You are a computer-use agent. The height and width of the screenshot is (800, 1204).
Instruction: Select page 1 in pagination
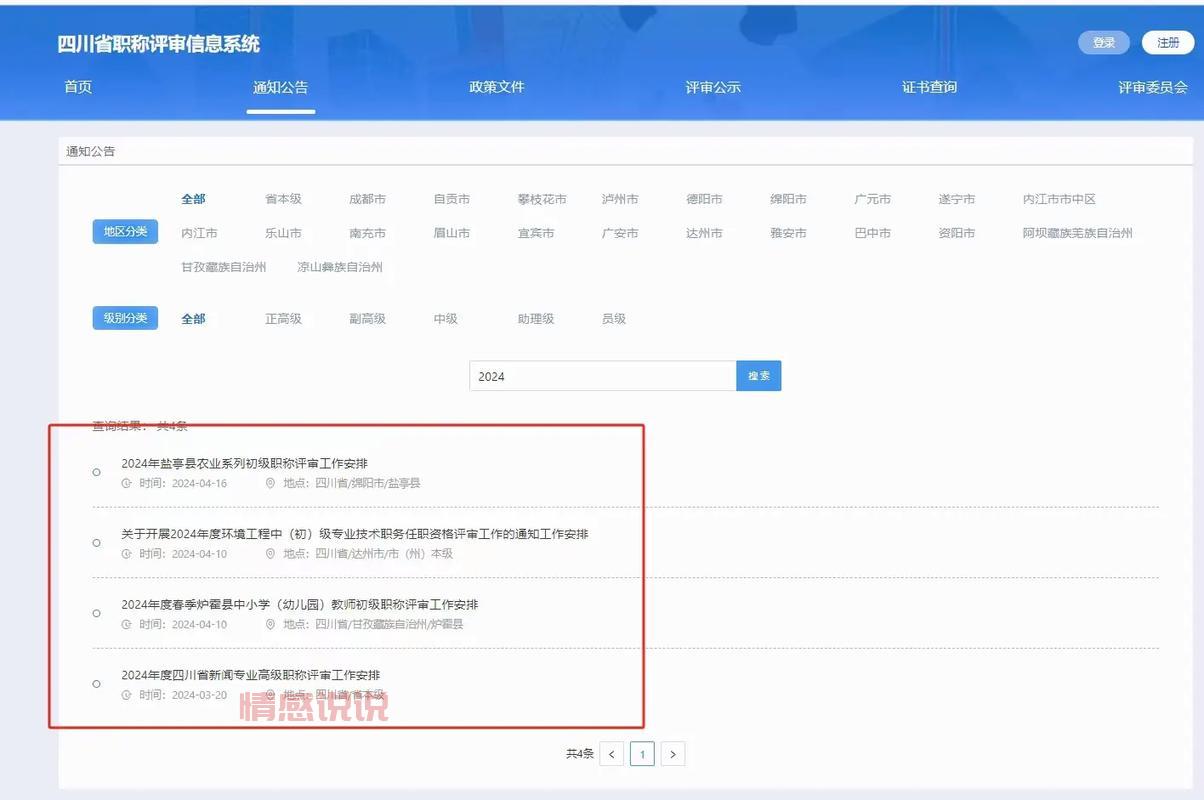[641, 753]
